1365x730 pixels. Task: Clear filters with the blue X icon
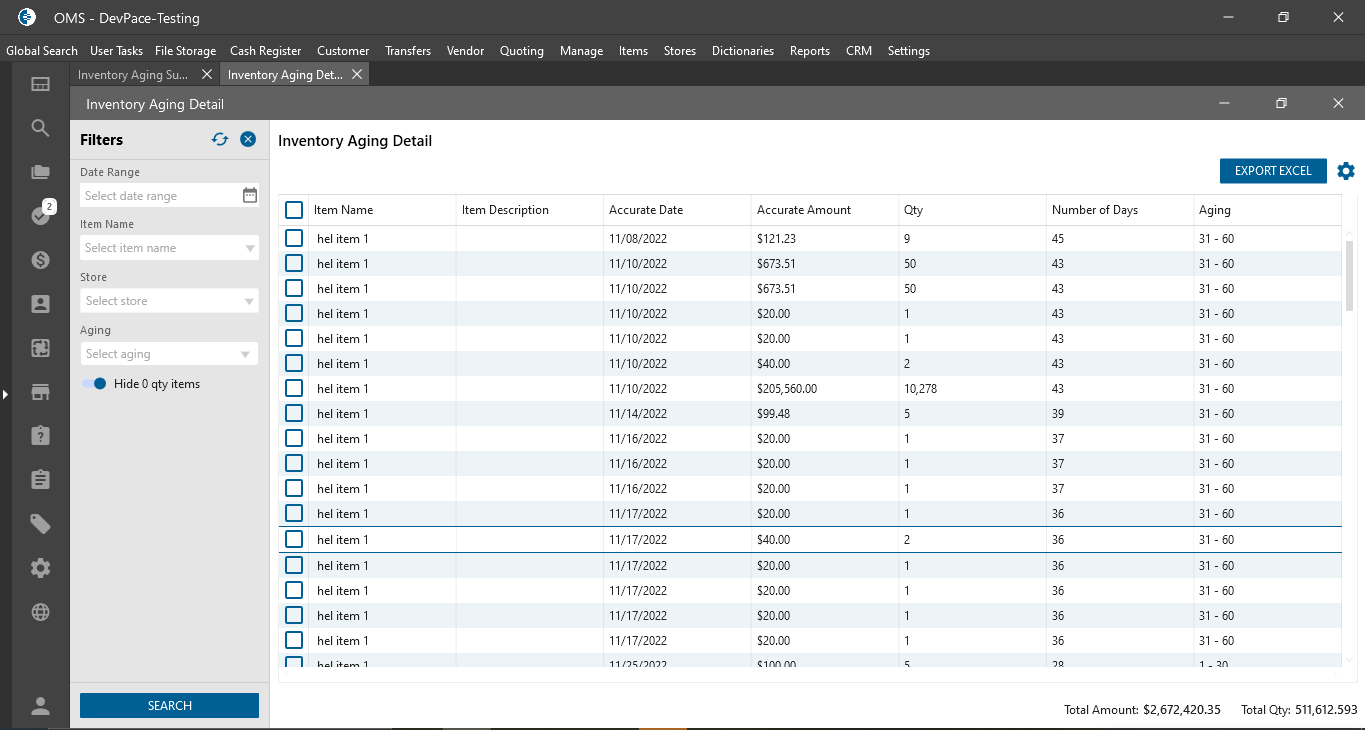click(248, 140)
